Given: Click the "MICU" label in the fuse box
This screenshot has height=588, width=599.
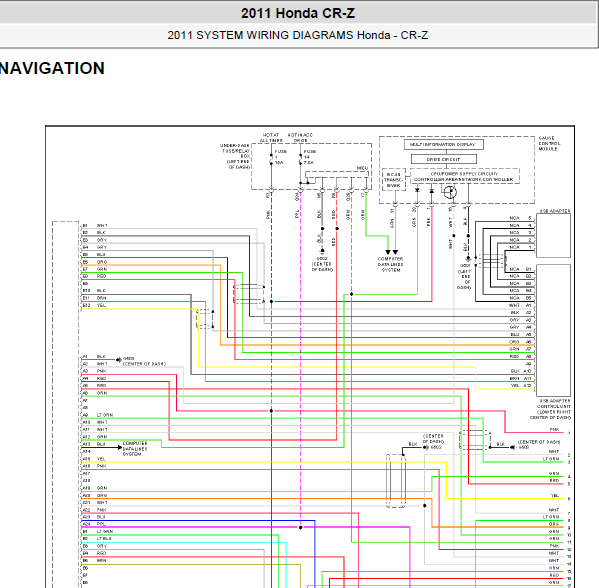Looking at the screenshot, I should 362,168.
